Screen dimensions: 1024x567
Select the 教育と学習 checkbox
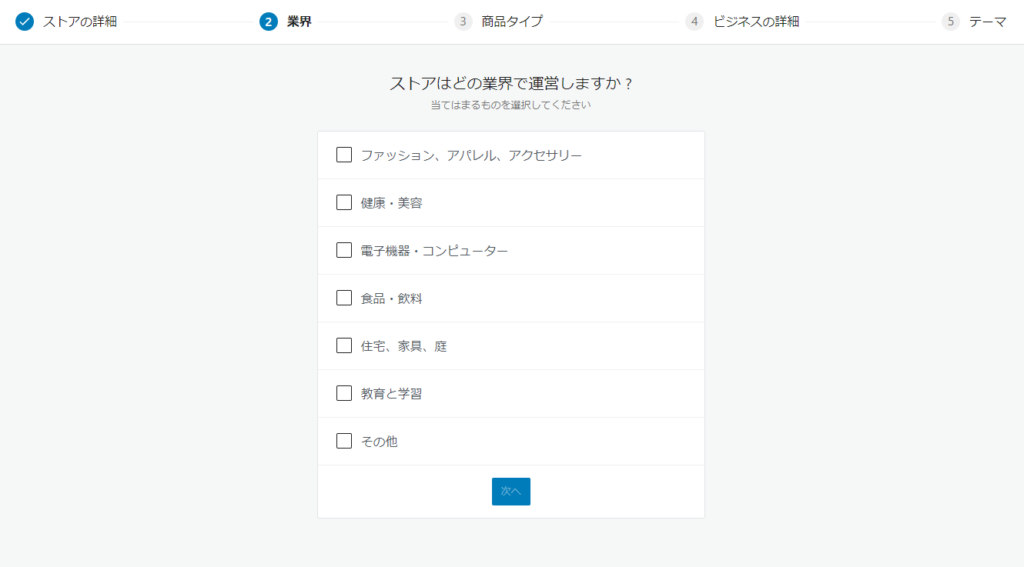tap(344, 393)
